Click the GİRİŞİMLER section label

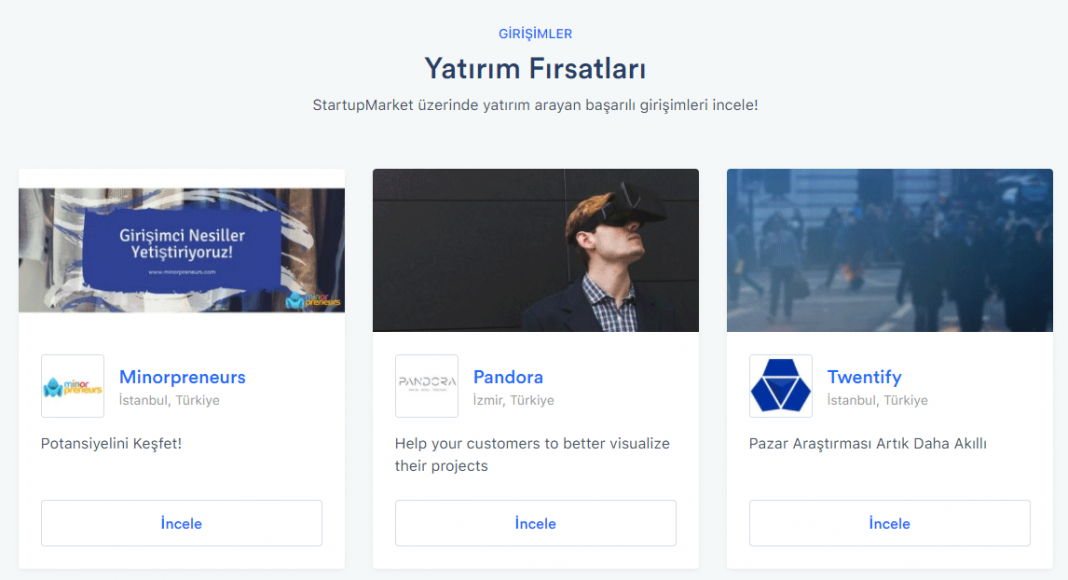tap(535, 34)
